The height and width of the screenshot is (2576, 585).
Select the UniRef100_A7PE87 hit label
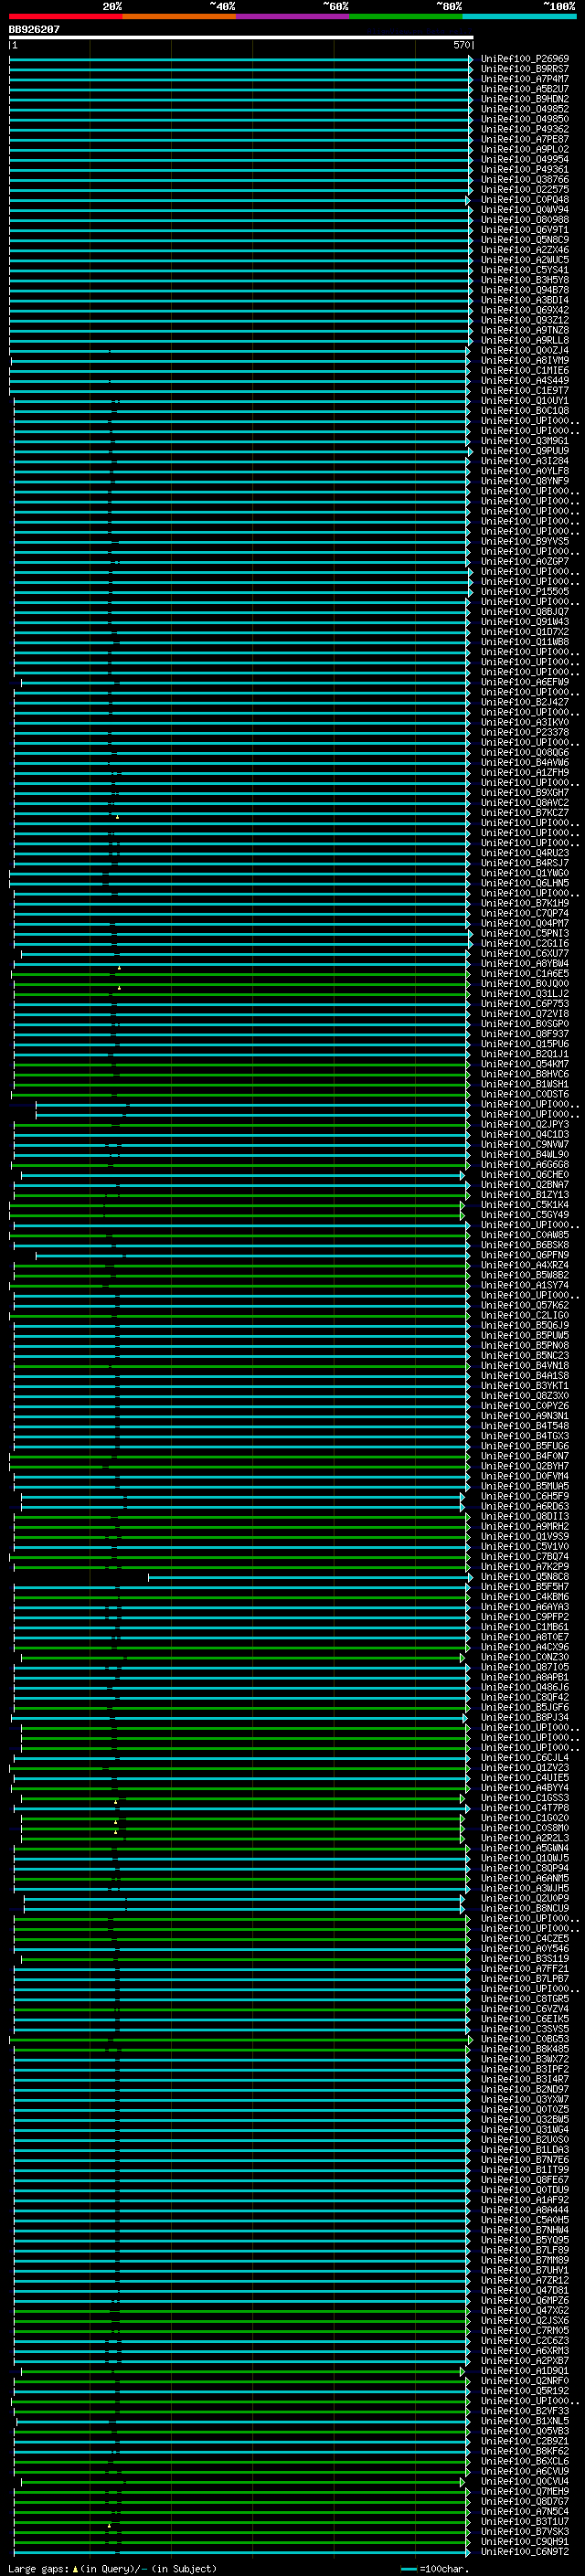(525, 139)
